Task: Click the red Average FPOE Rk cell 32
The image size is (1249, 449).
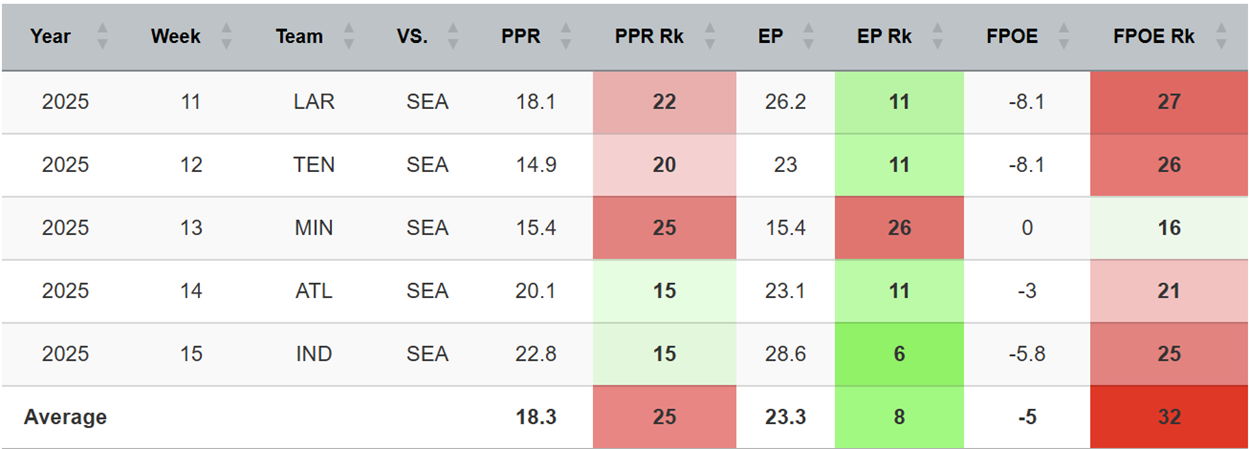Action: click(1168, 417)
